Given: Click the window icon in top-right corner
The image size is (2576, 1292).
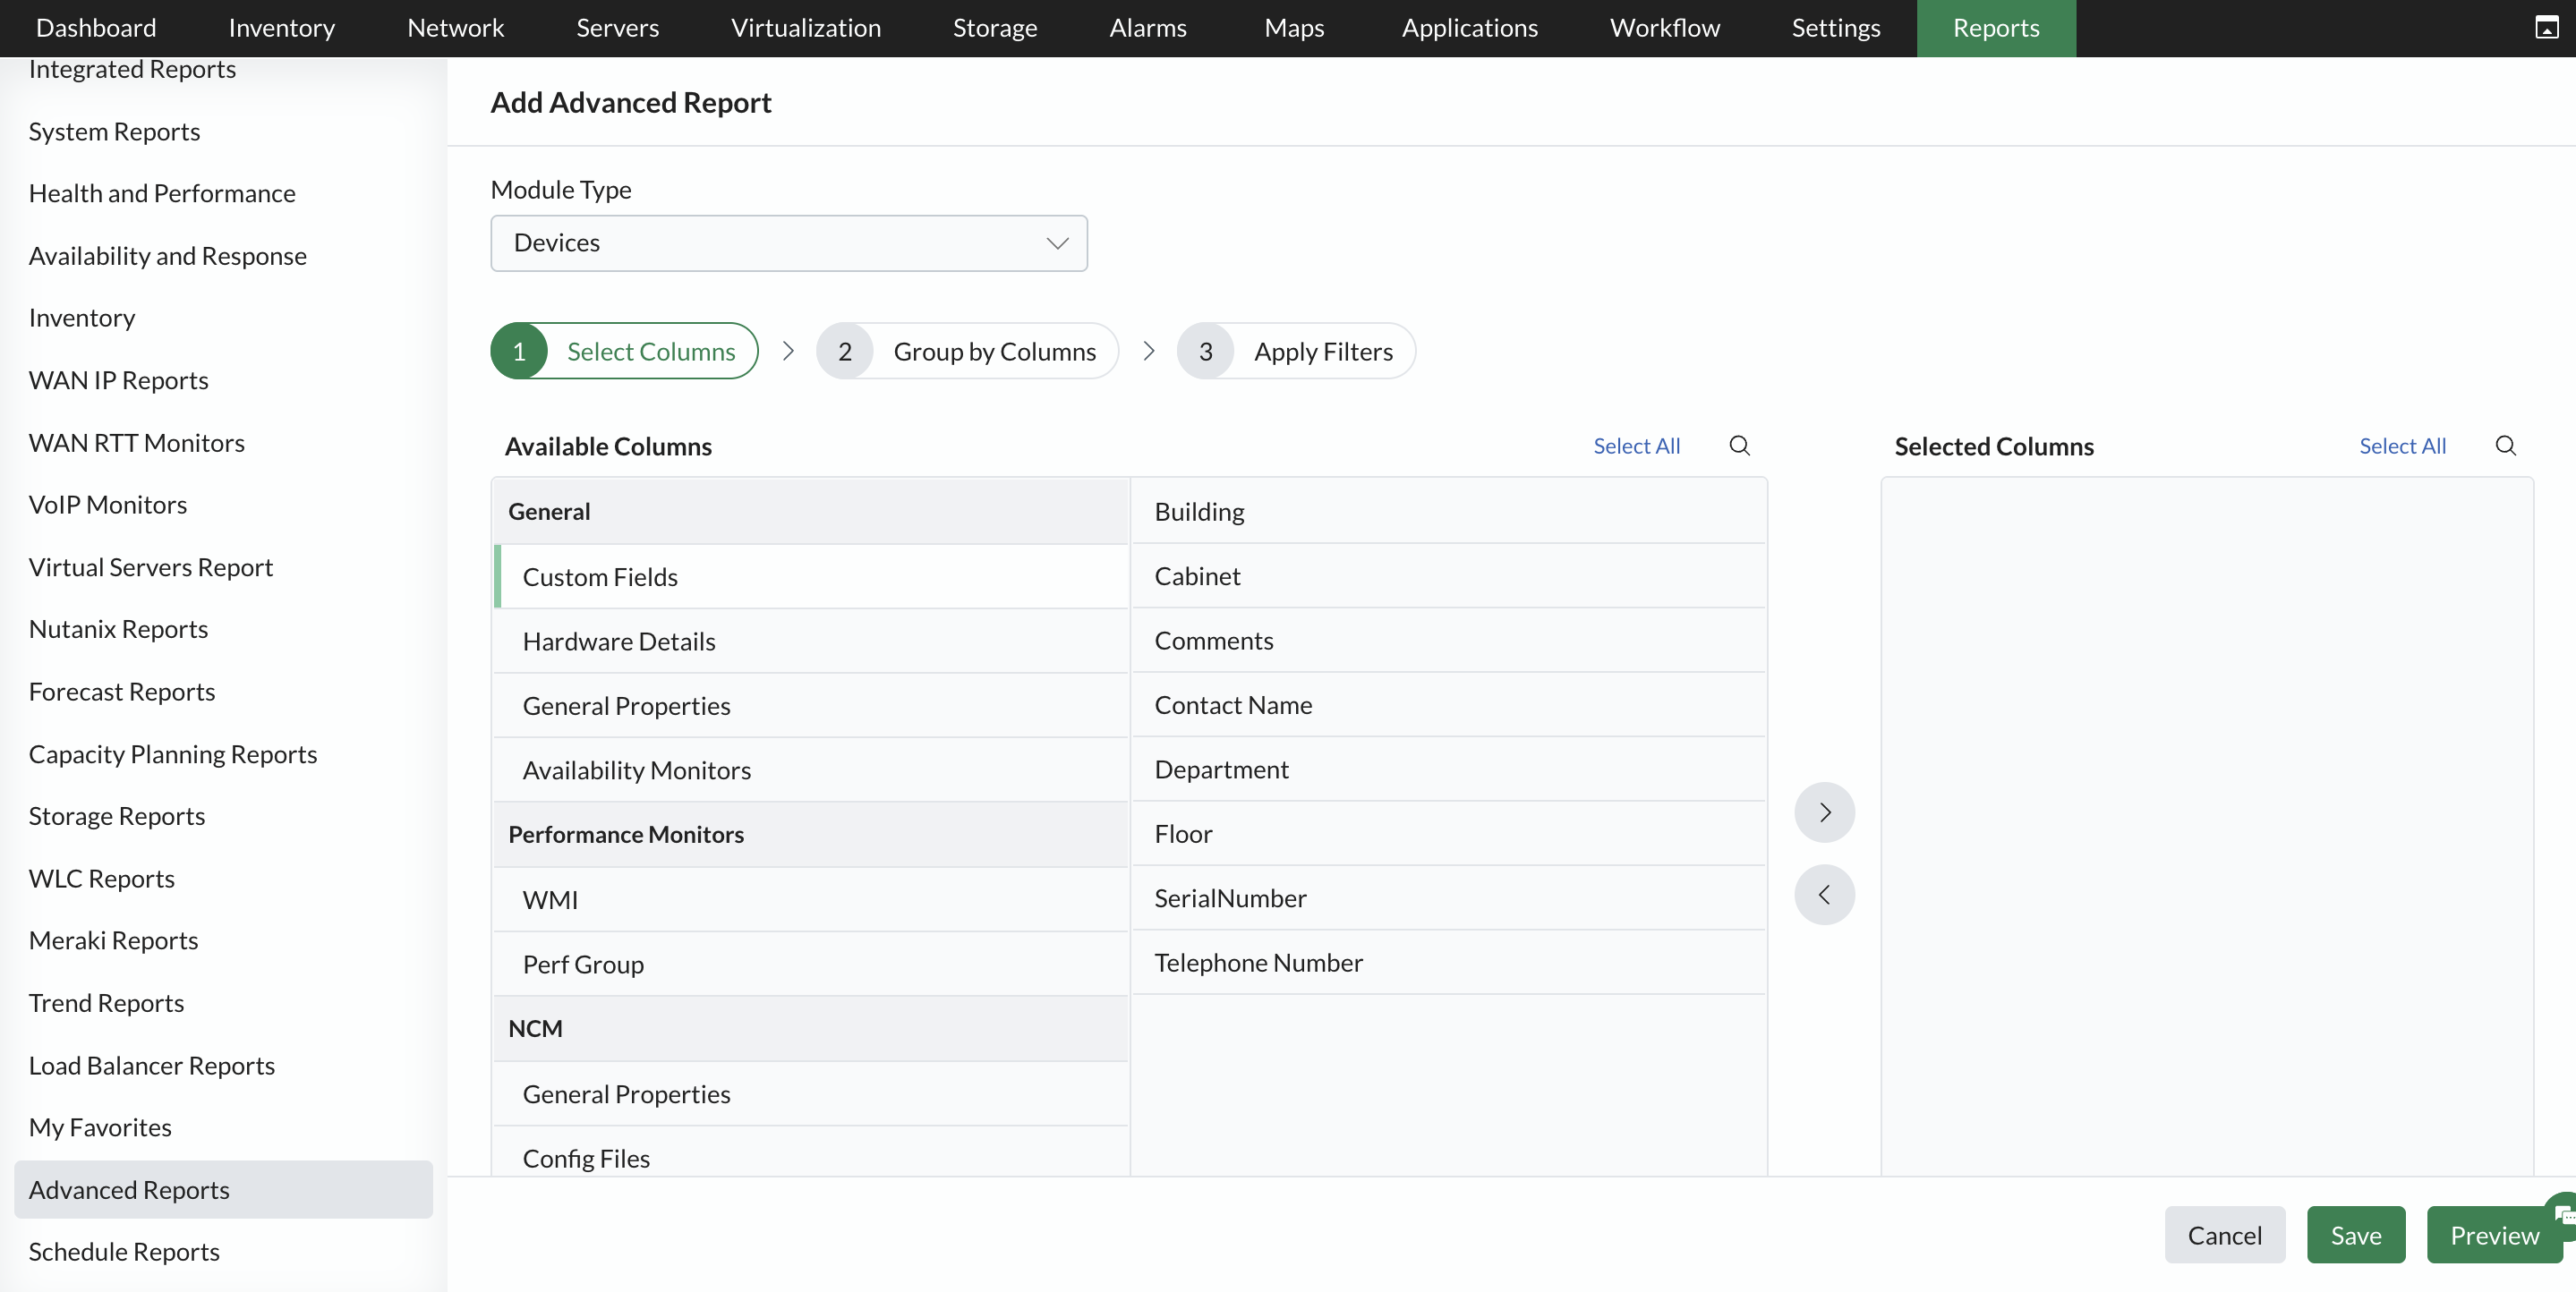Looking at the screenshot, I should (x=2546, y=28).
